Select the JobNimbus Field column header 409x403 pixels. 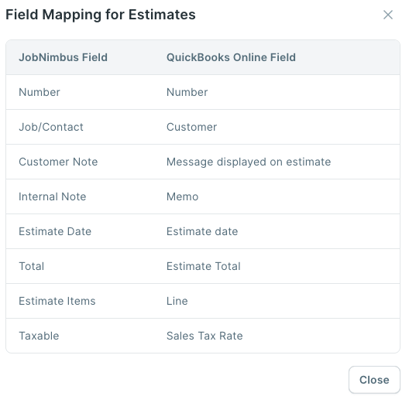click(x=63, y=57)
